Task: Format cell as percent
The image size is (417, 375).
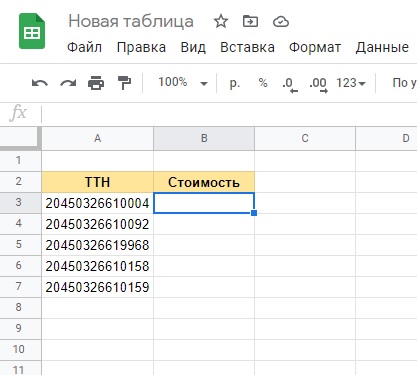Action: click(x=263, y=83)
